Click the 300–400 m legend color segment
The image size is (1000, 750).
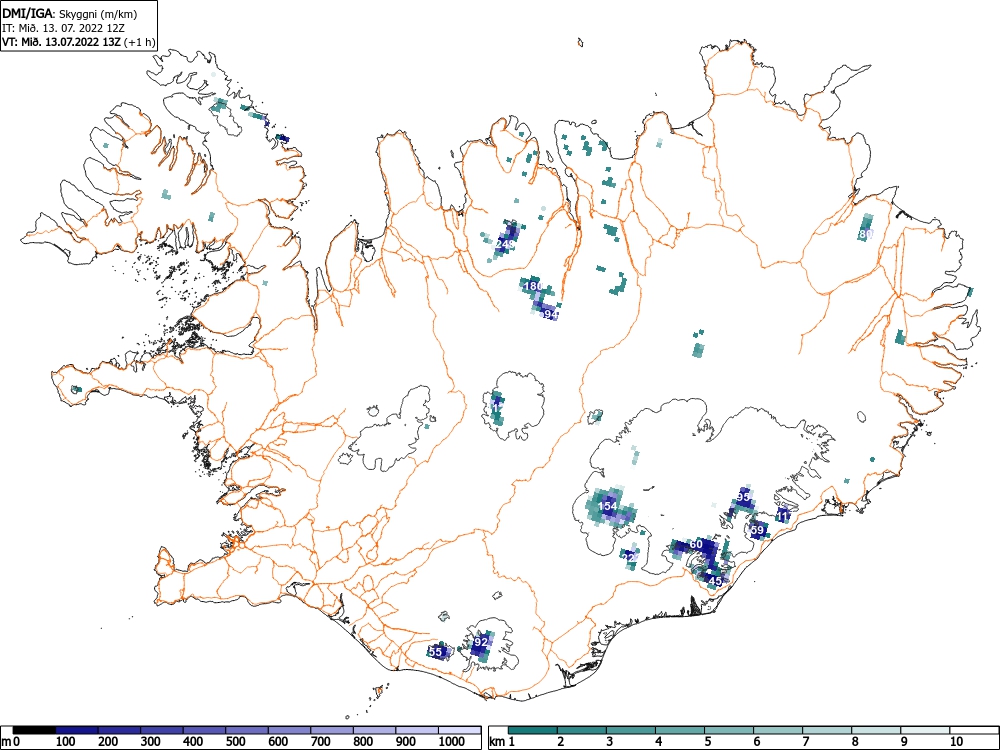pos(162,730)
